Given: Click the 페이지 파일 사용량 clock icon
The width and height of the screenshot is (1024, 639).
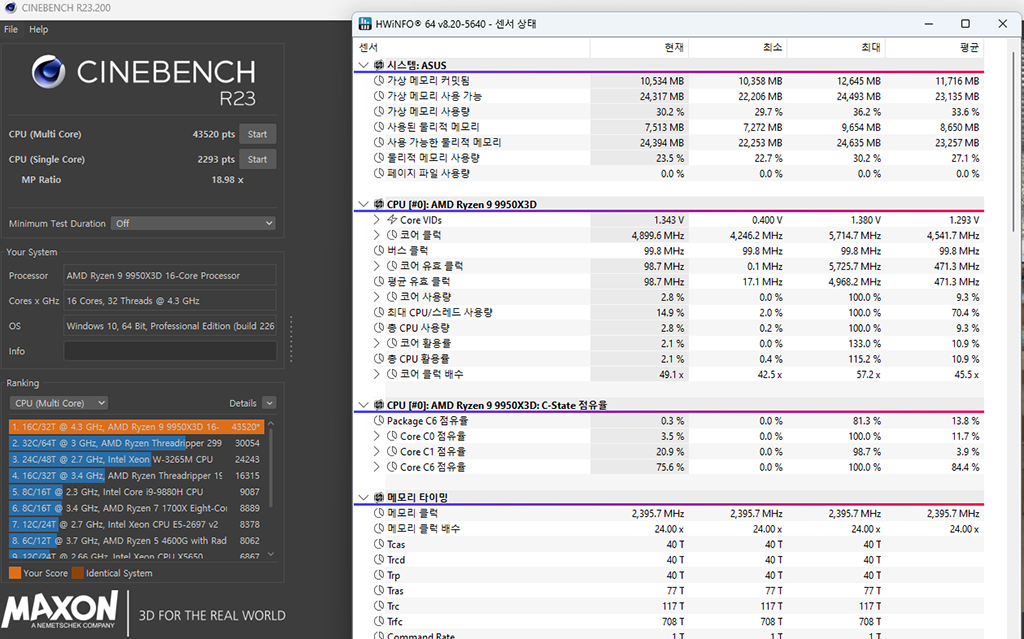Looking at the screenshot, I should [379, 173].
